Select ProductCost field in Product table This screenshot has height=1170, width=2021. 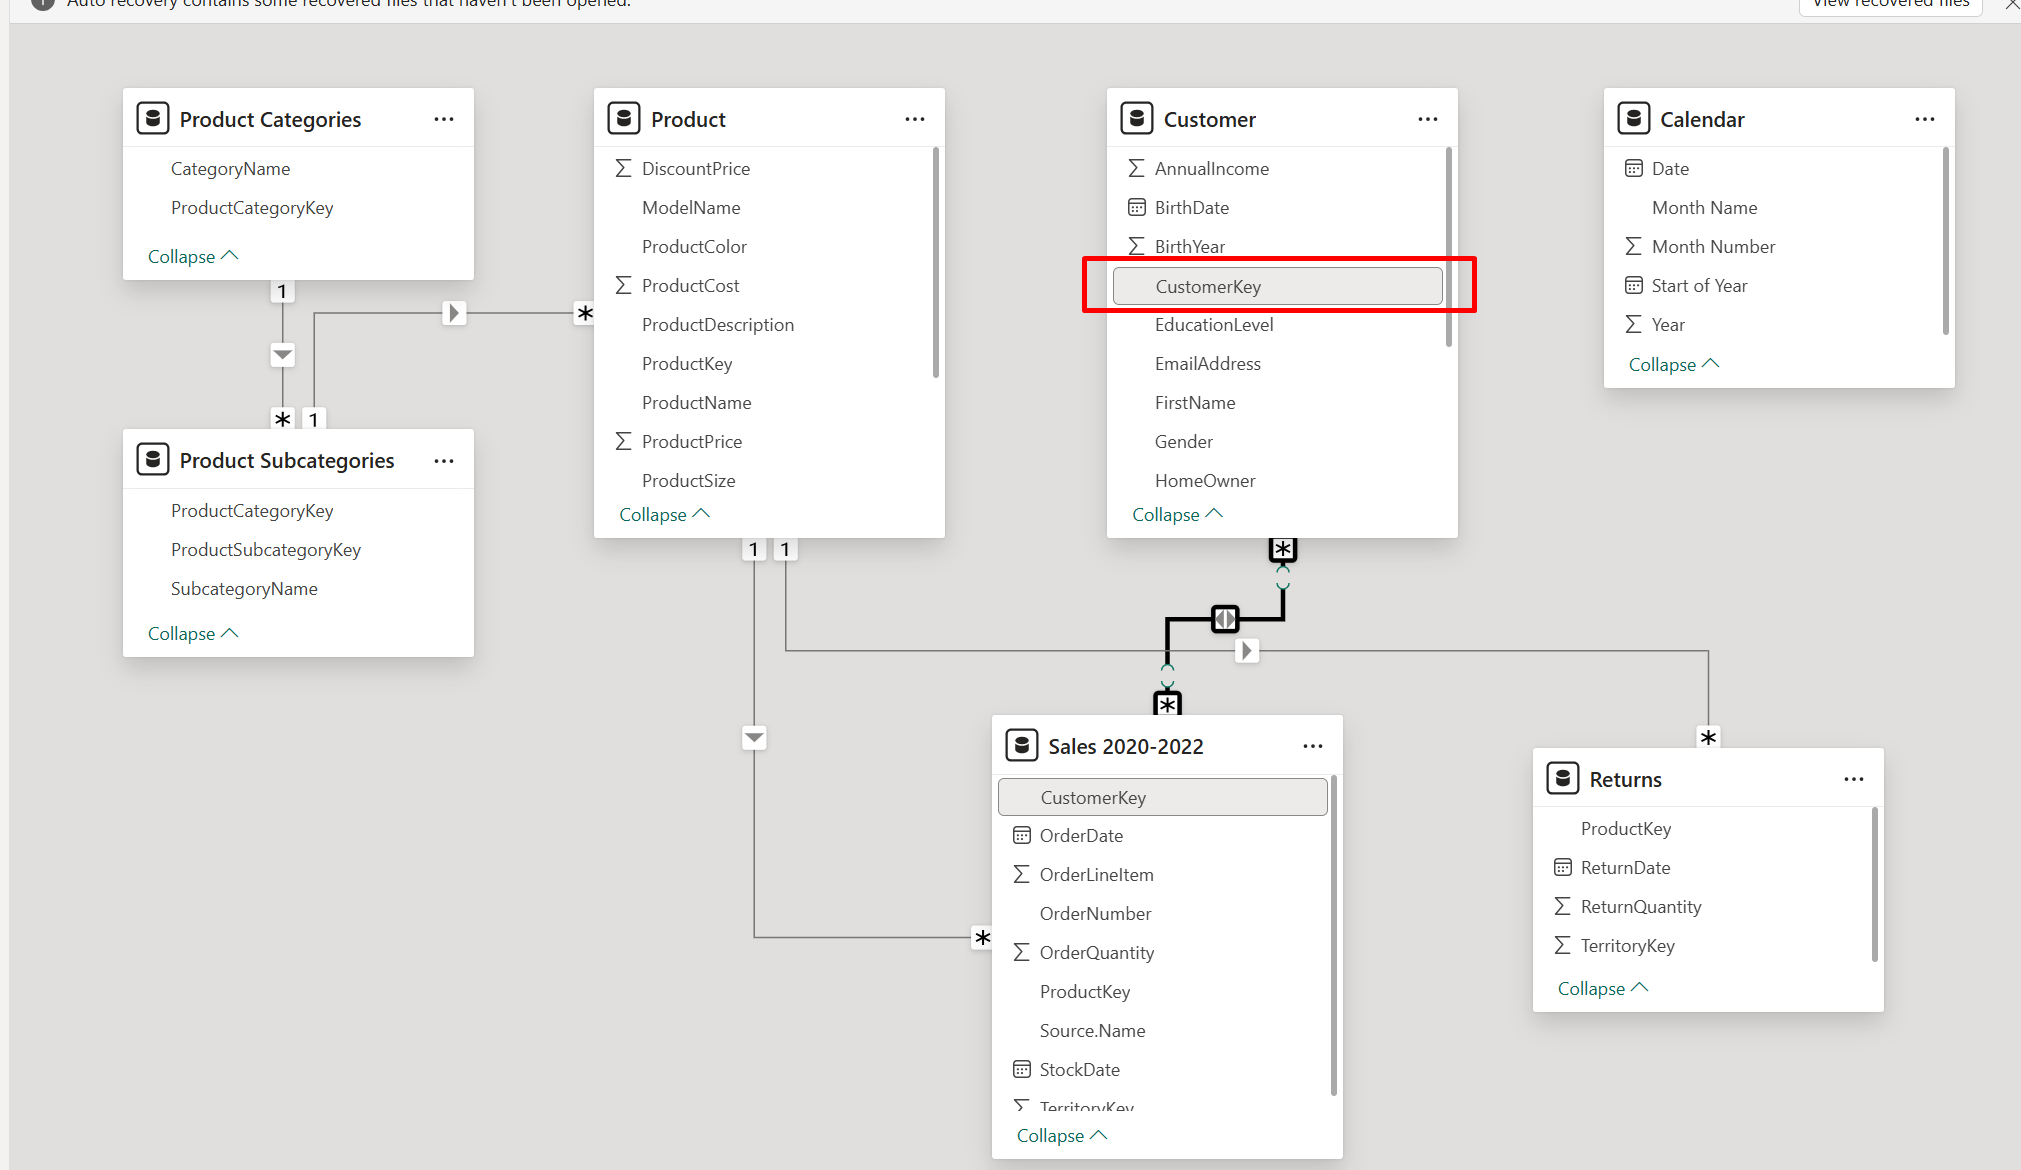(x=690, y=286)
